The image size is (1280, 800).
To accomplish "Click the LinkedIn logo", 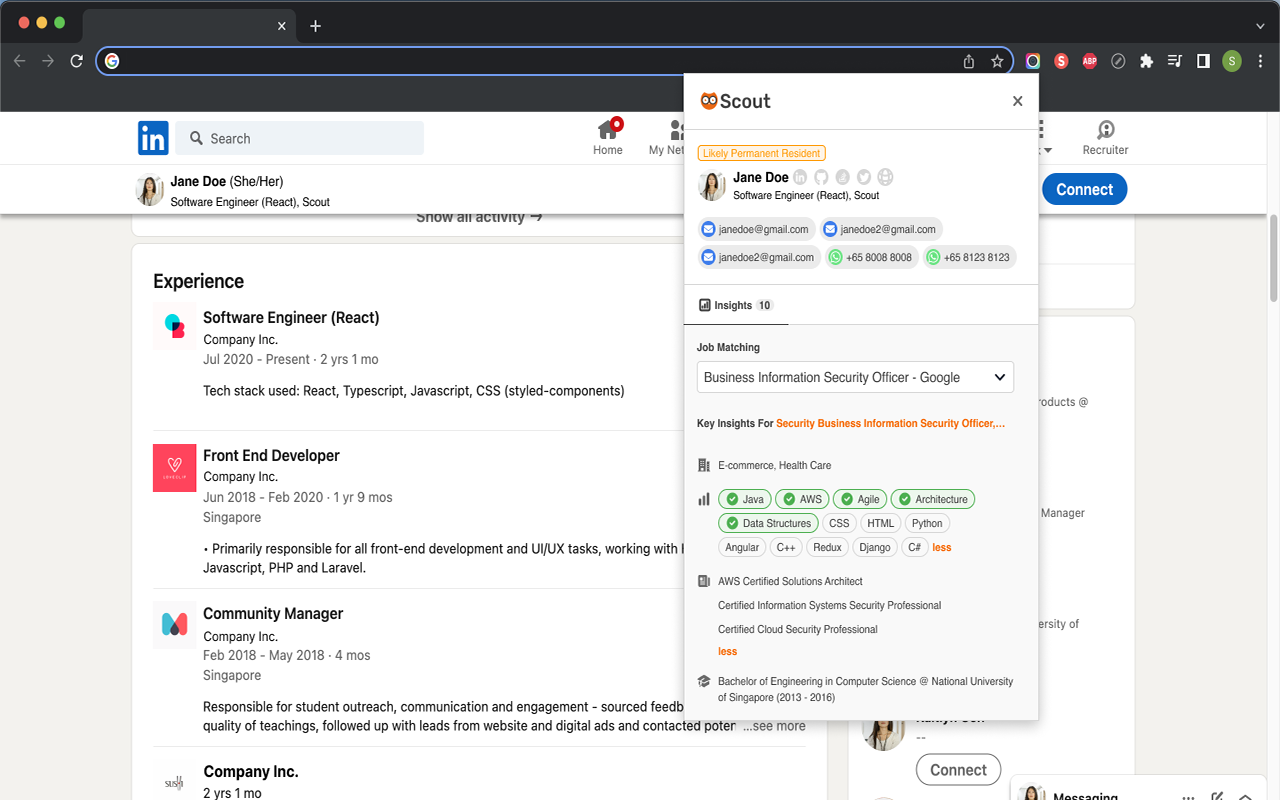I will coord(153,138).
